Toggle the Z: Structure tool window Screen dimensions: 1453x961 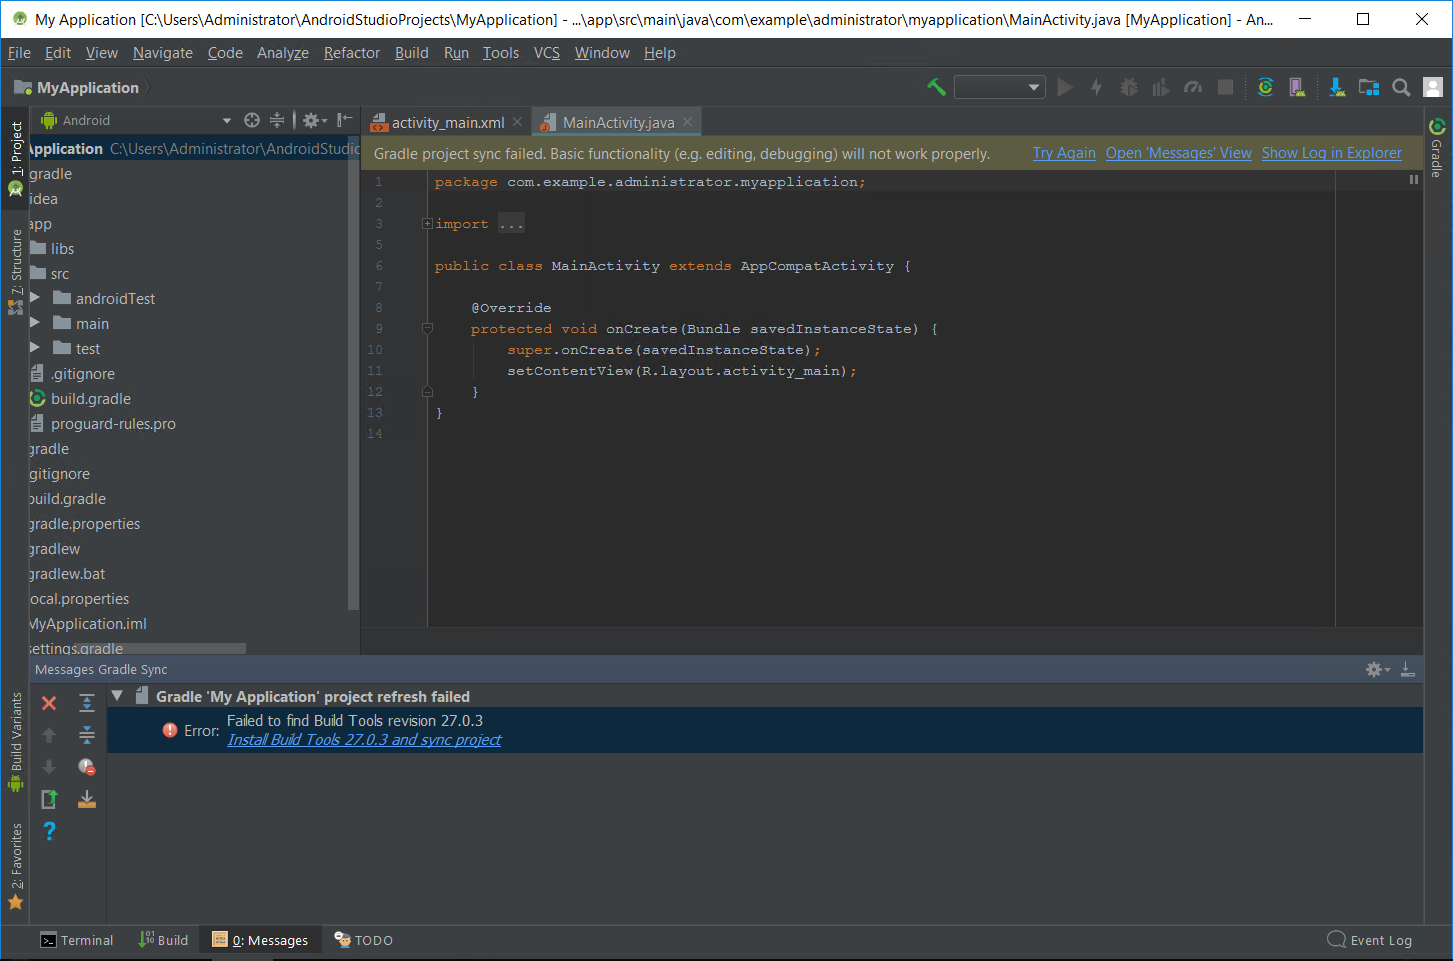[16, 272]
